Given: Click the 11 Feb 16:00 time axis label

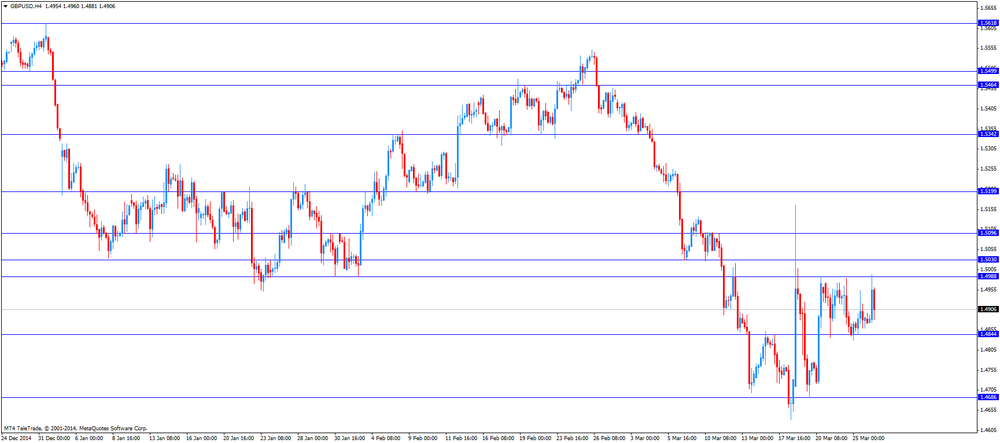Looking at the screenshot, I should click(460, 439).
